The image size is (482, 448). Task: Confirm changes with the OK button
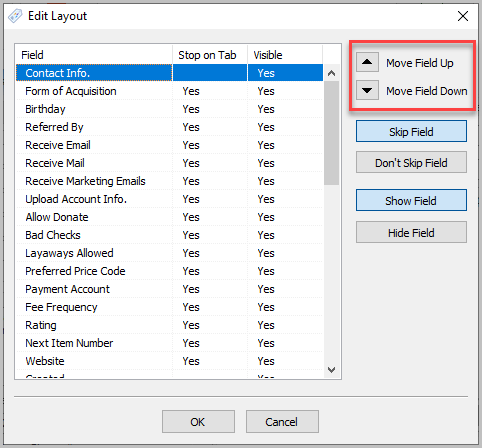pyautogui.click(x=198, y=422)
